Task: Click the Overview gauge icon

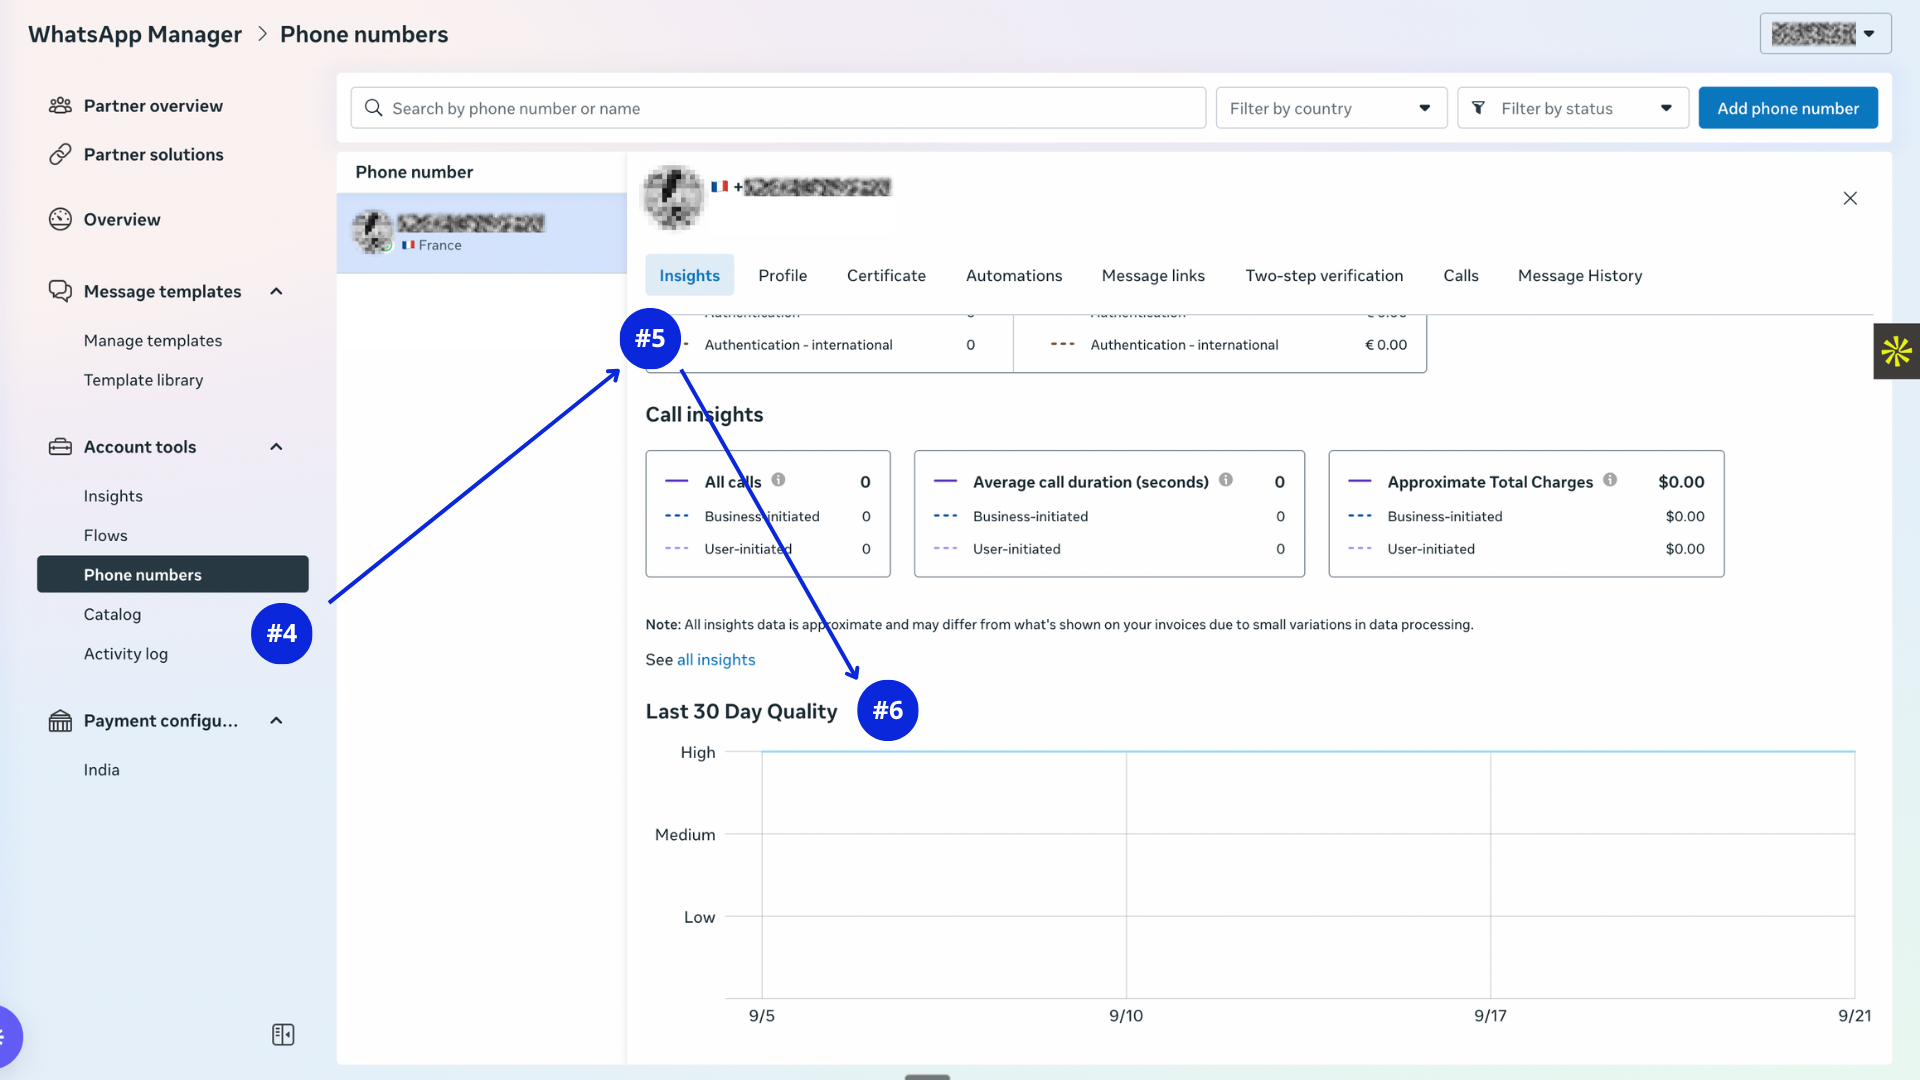Action: tap(60, 219)
